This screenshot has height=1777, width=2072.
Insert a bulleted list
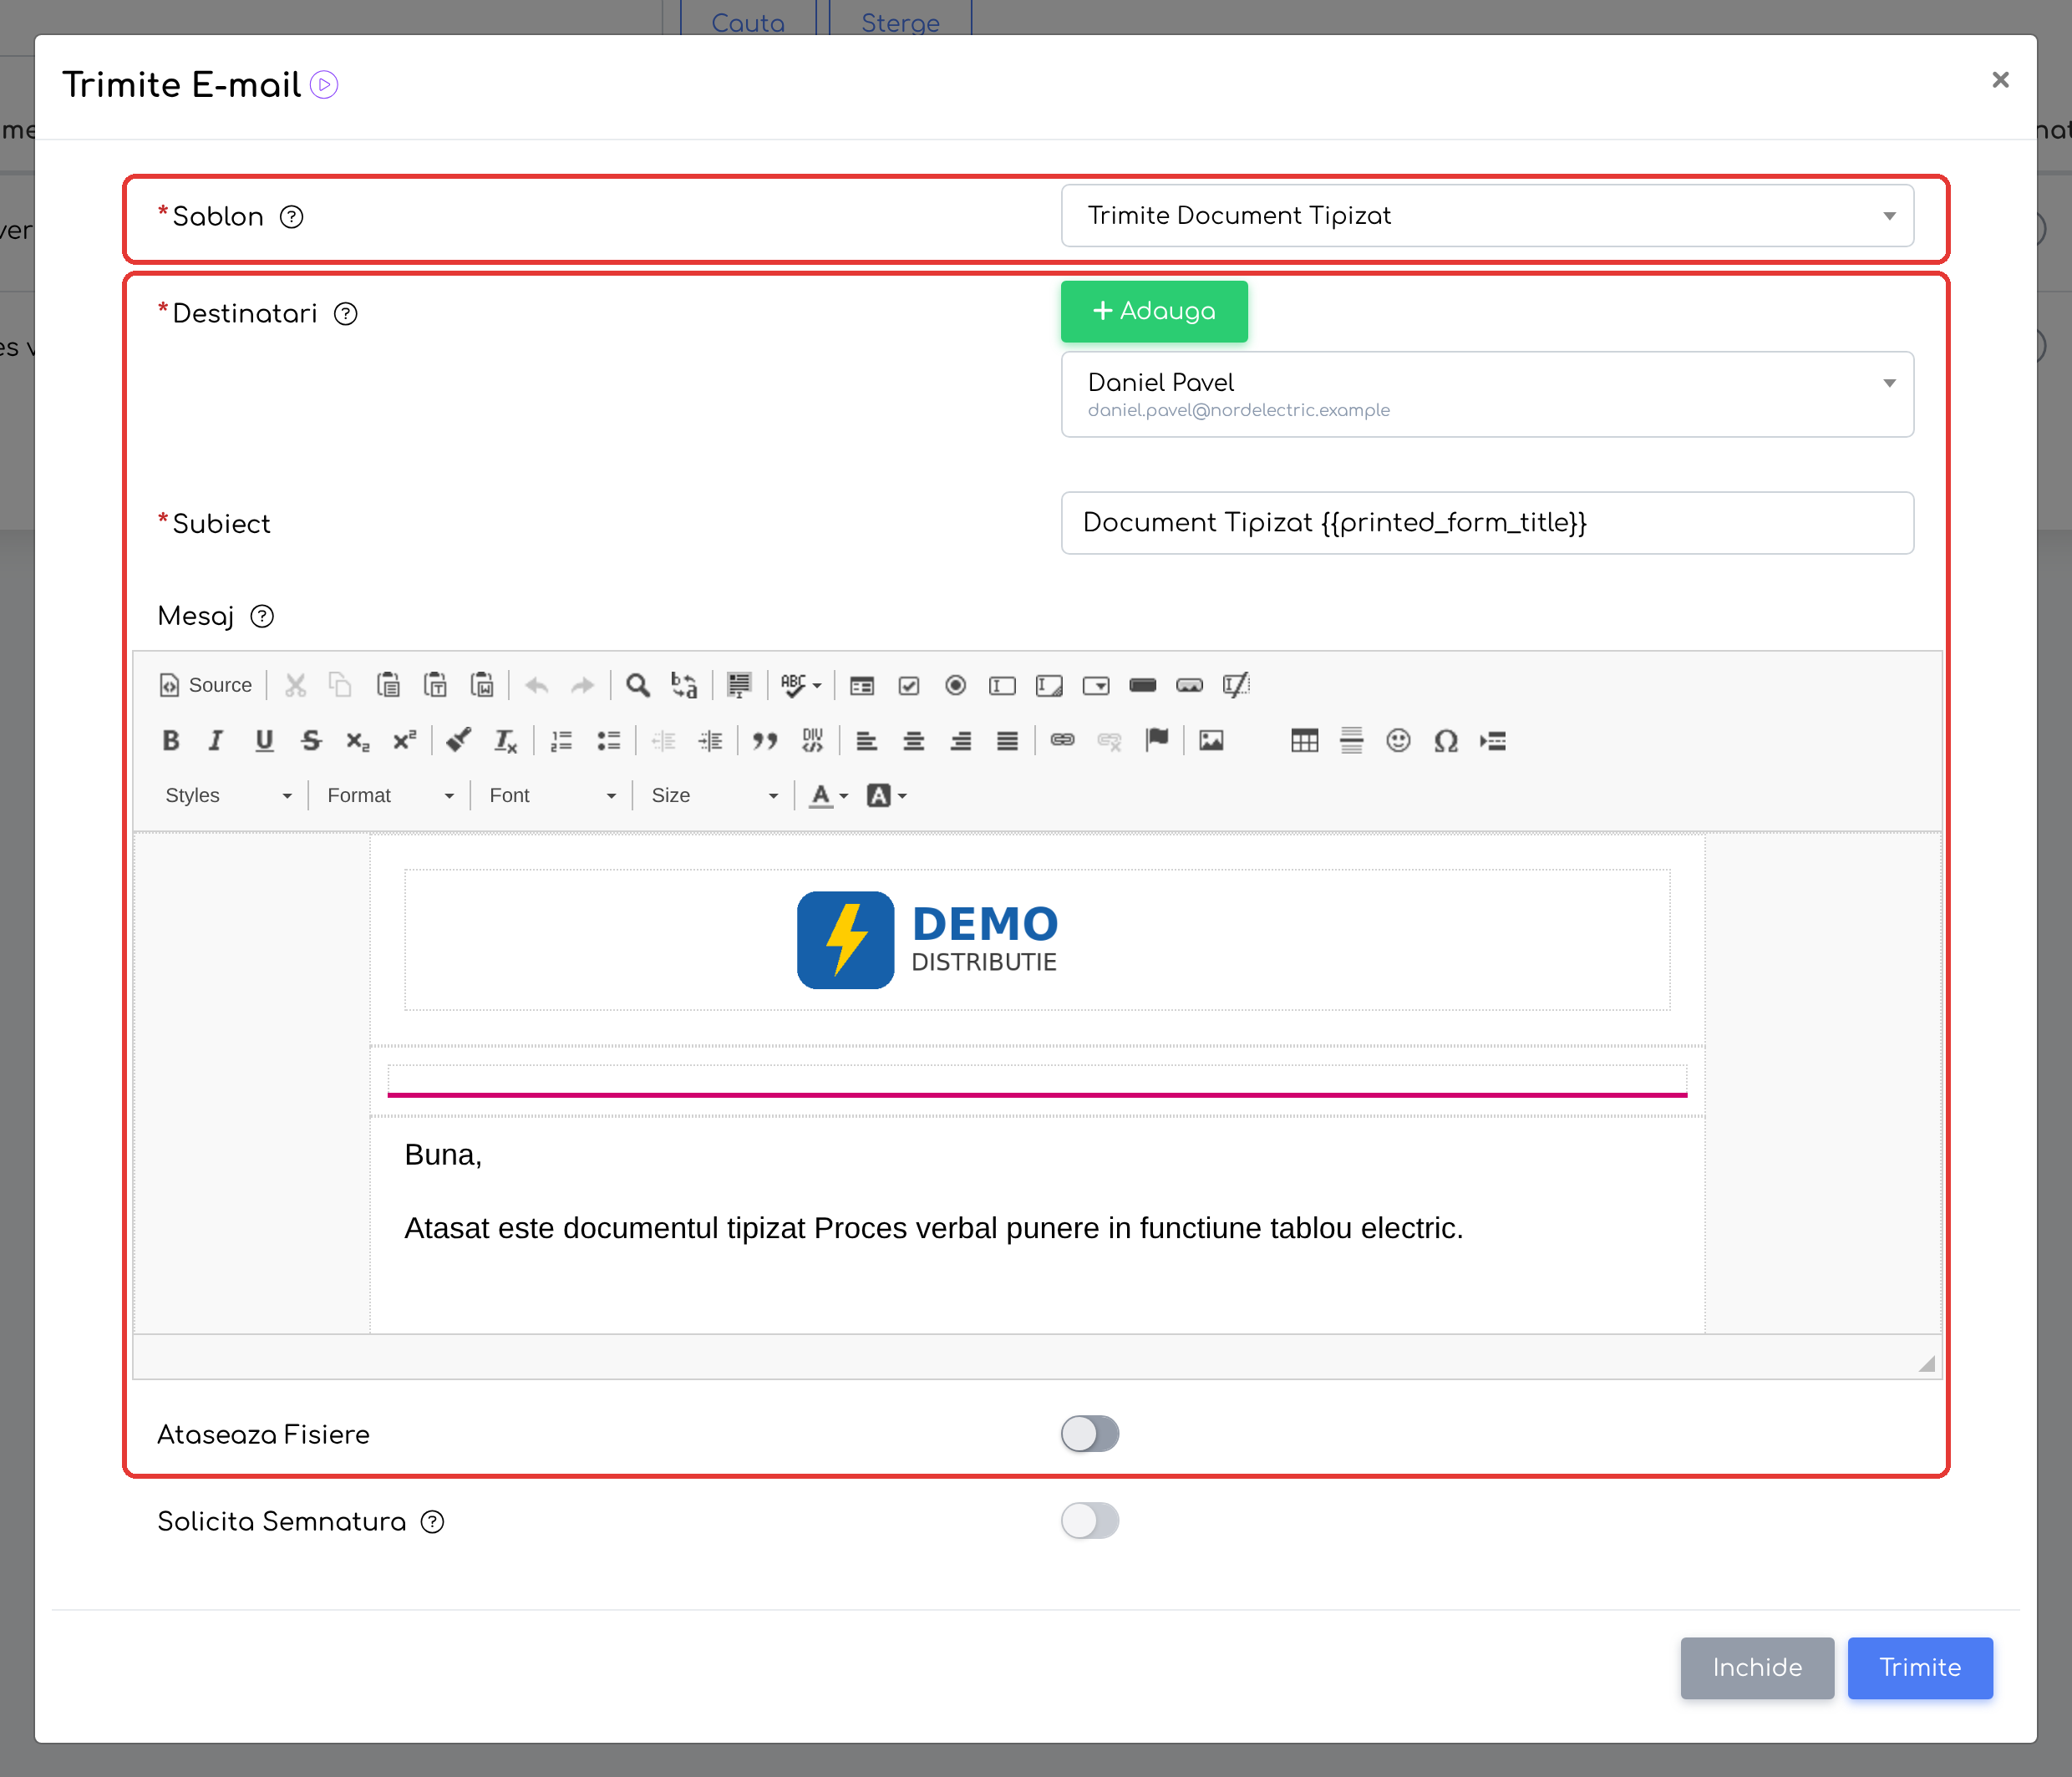(609, 741)
